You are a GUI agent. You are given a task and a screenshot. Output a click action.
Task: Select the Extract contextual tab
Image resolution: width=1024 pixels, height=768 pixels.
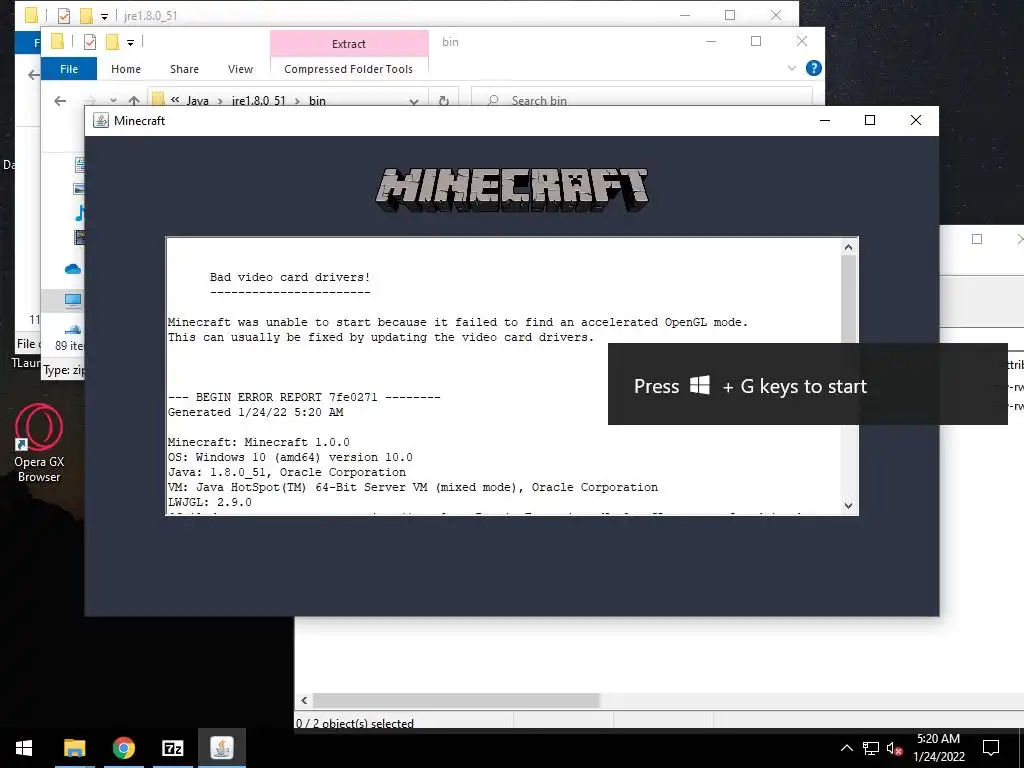(x=349, y=44)
